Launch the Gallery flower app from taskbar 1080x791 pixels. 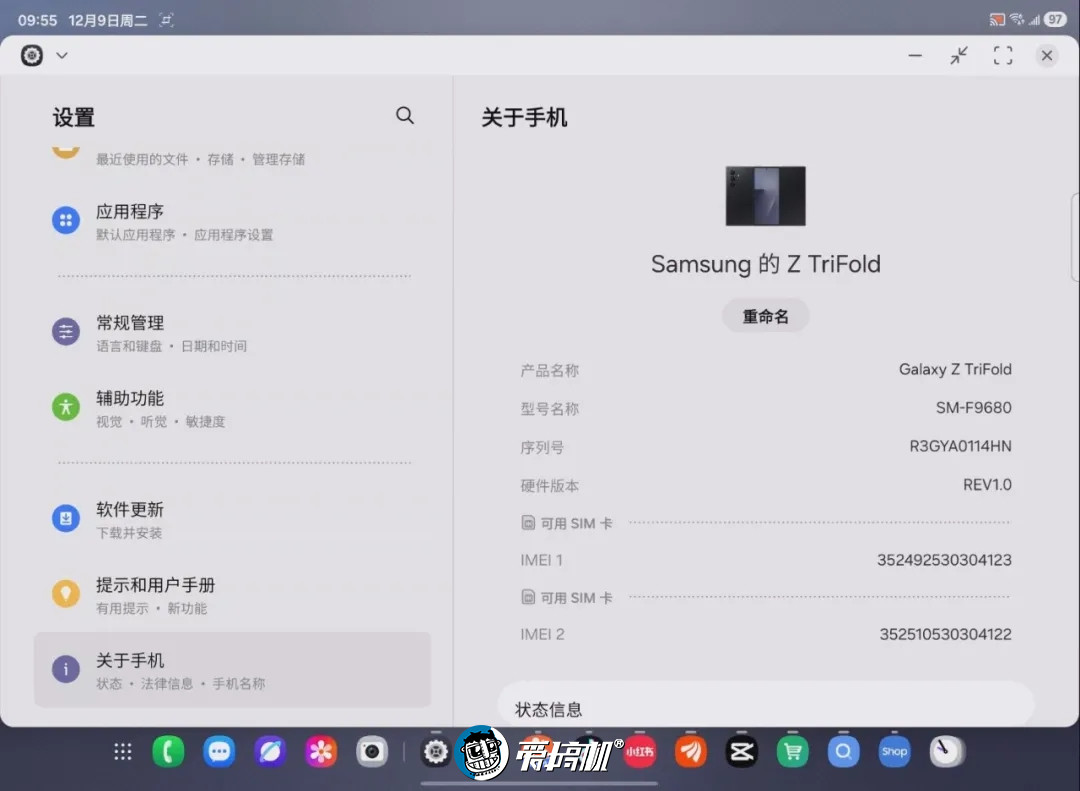click(321, 752)
